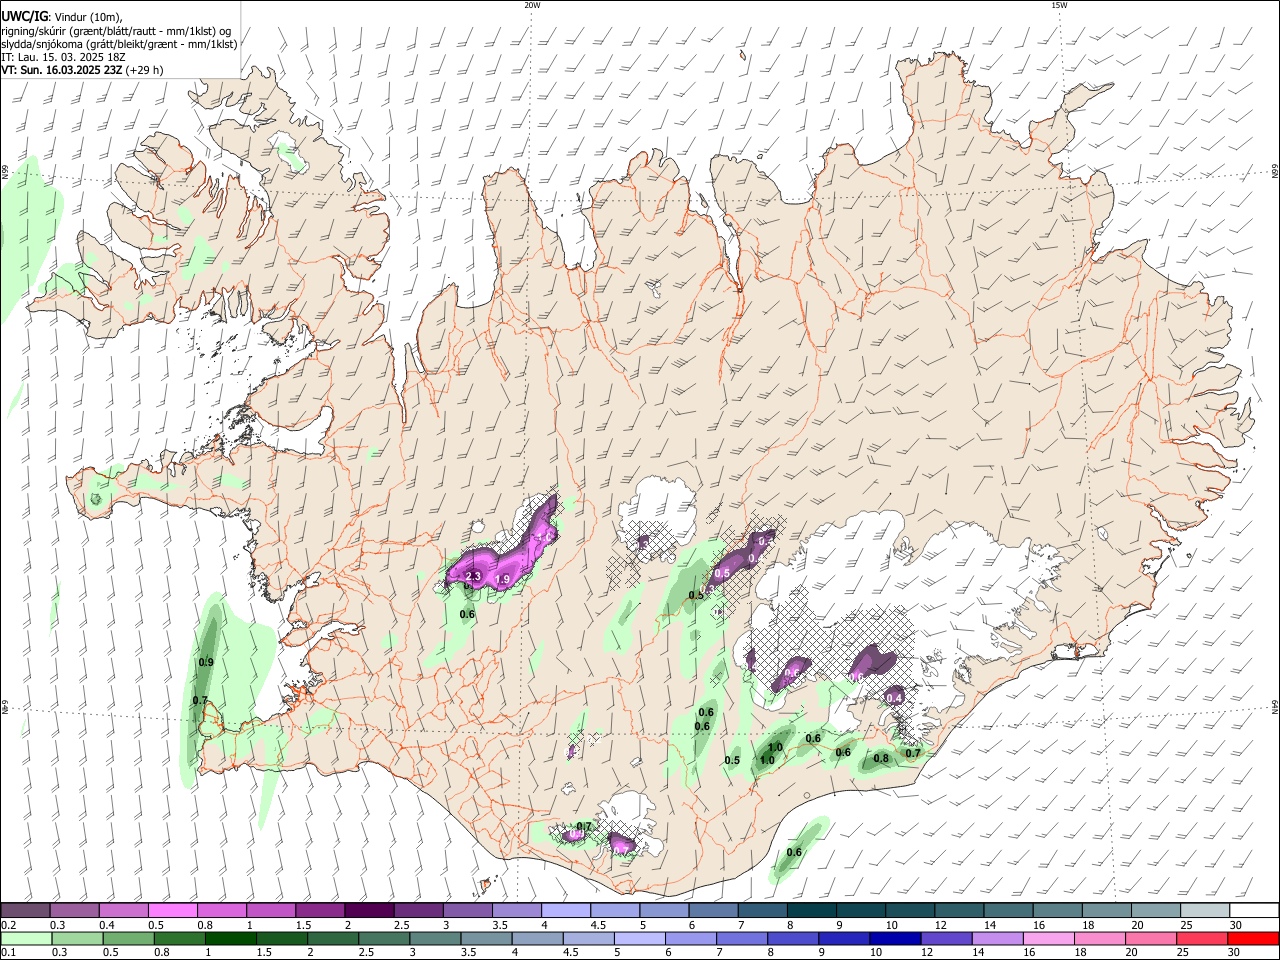1280x960 pixels.
Task: Click the dark teal top-row swatch between 8 and 9
Action: click(811, 911)
